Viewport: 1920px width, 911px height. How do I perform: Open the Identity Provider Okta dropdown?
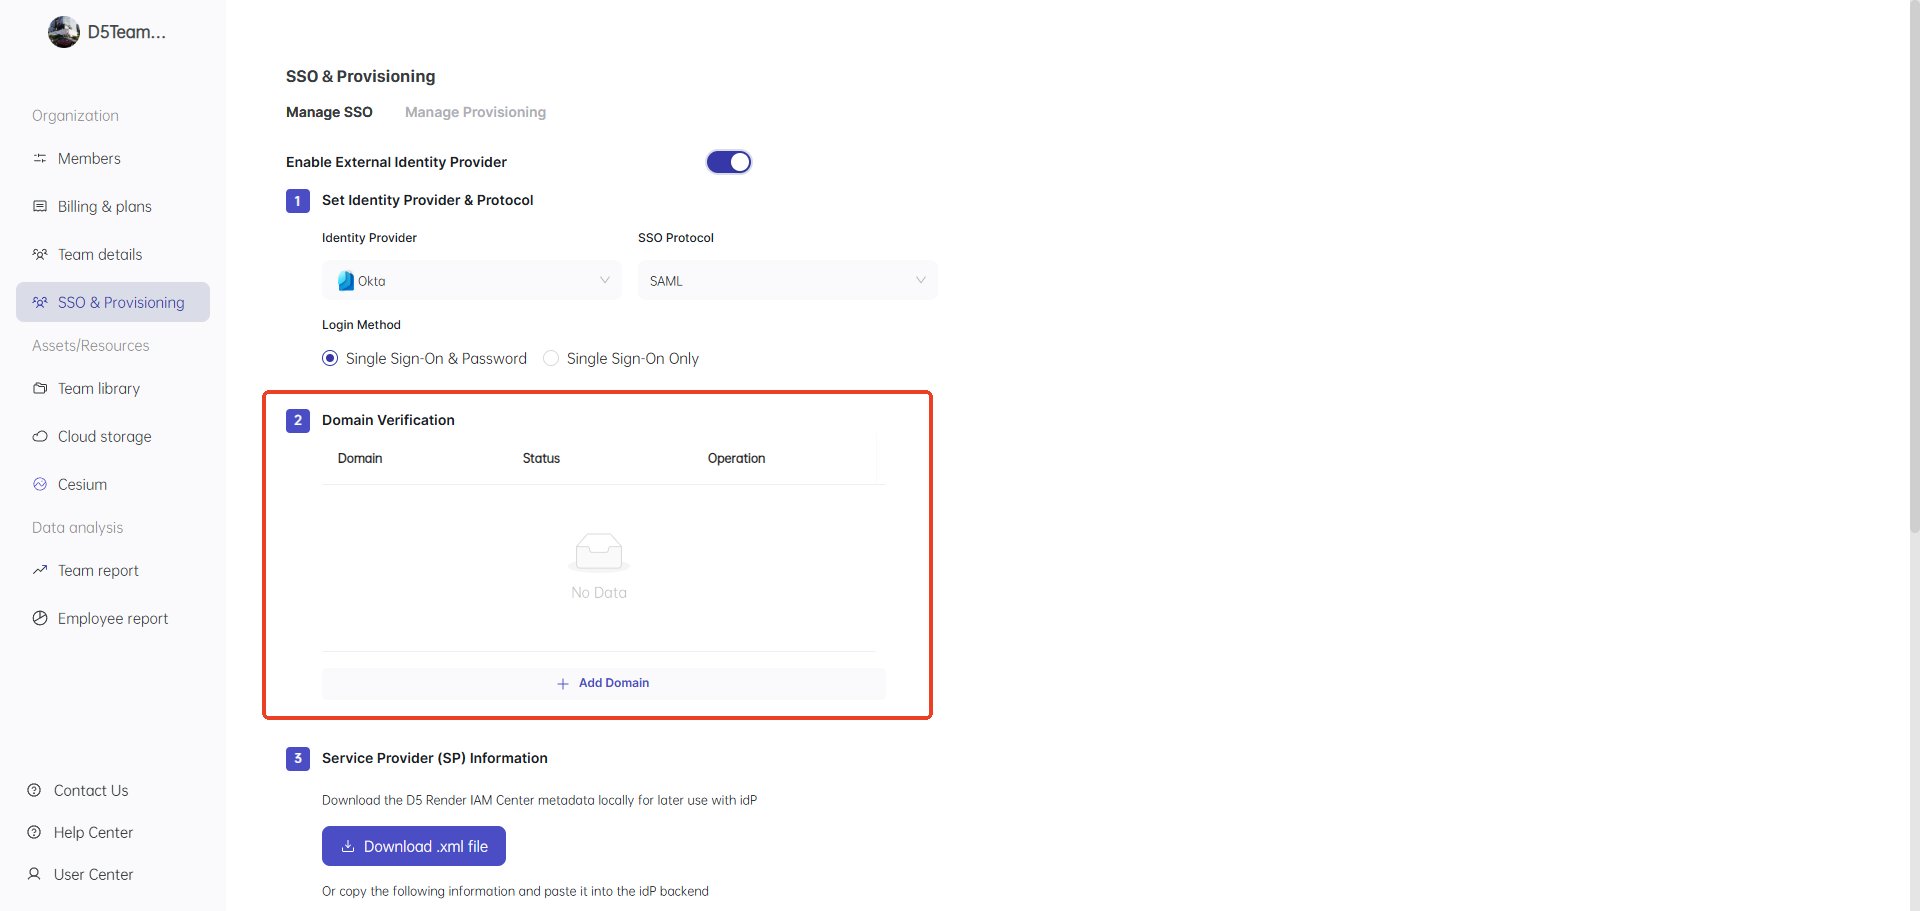(471, 281)
